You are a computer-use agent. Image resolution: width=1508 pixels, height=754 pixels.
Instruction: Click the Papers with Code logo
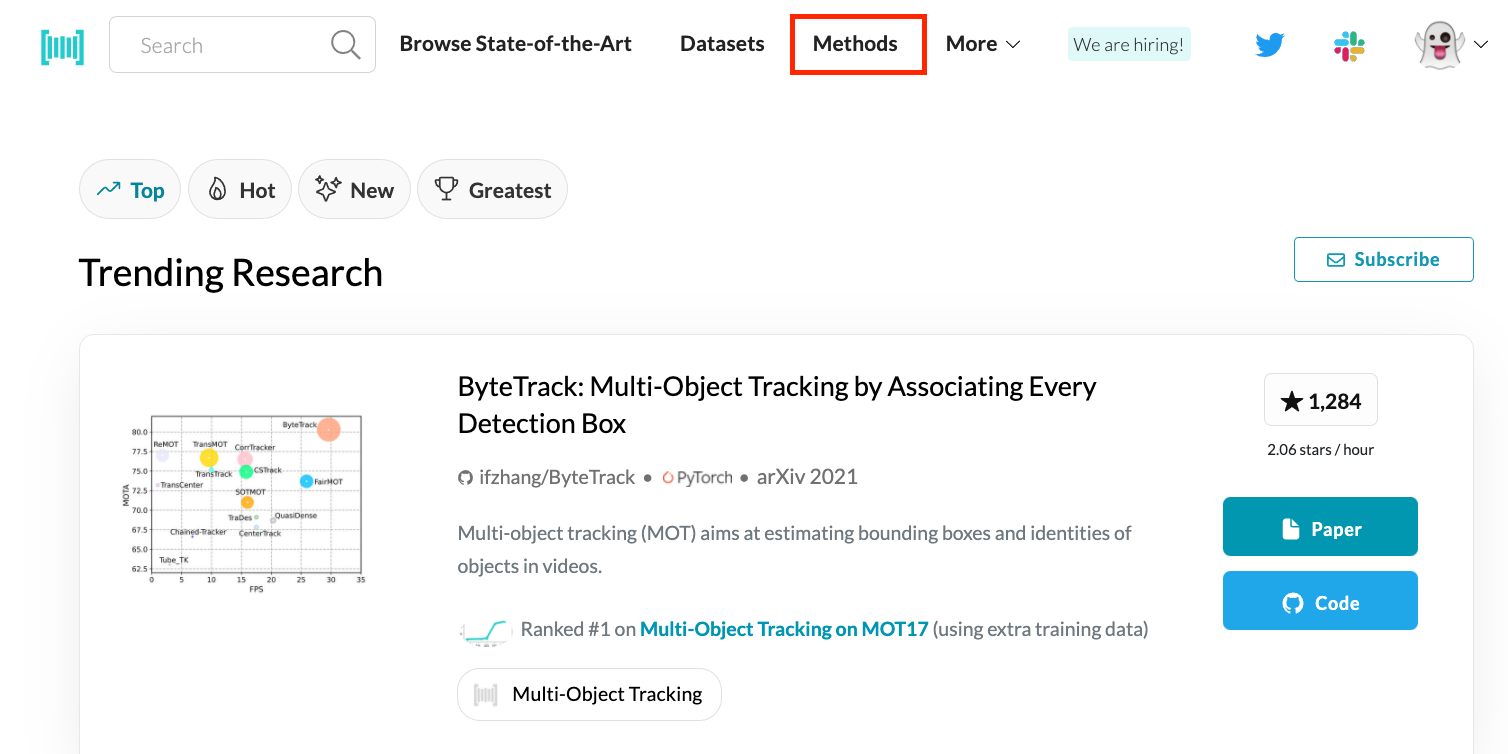pos(62,46)
